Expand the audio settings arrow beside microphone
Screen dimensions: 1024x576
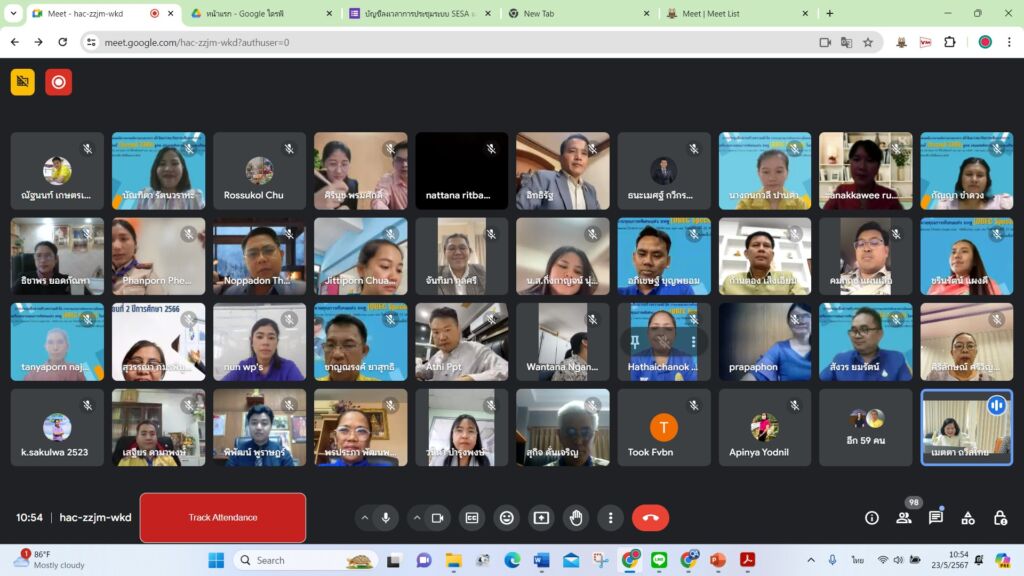tap(363, 517)
